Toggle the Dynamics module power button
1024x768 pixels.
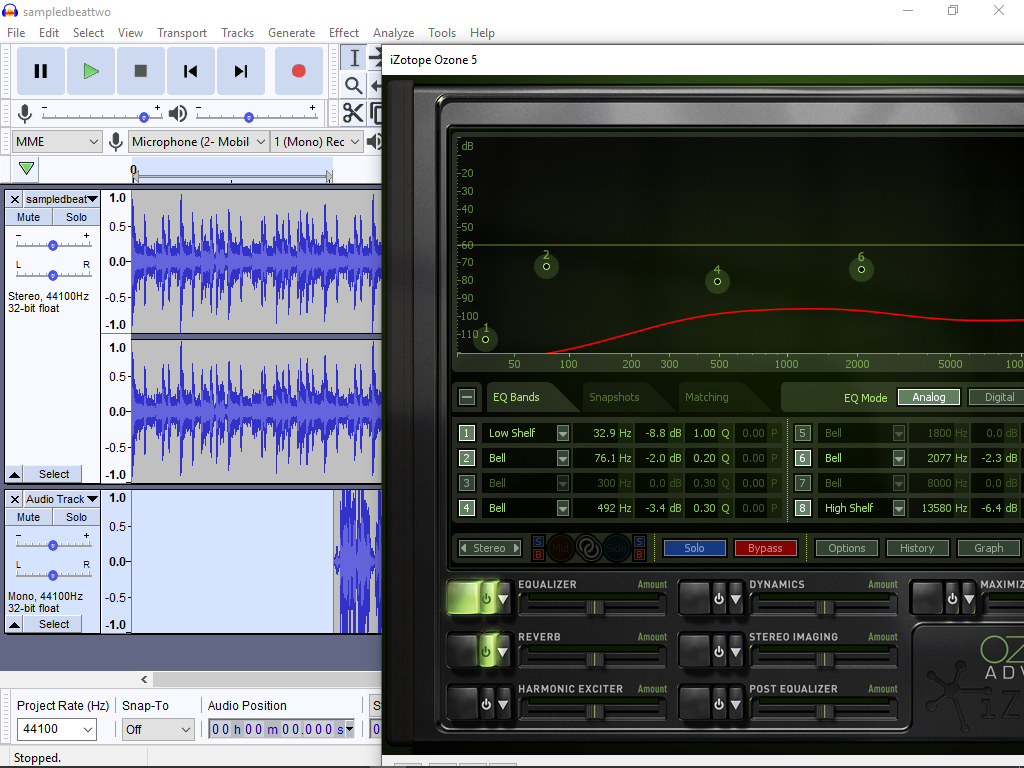click(x=718, y=599)
